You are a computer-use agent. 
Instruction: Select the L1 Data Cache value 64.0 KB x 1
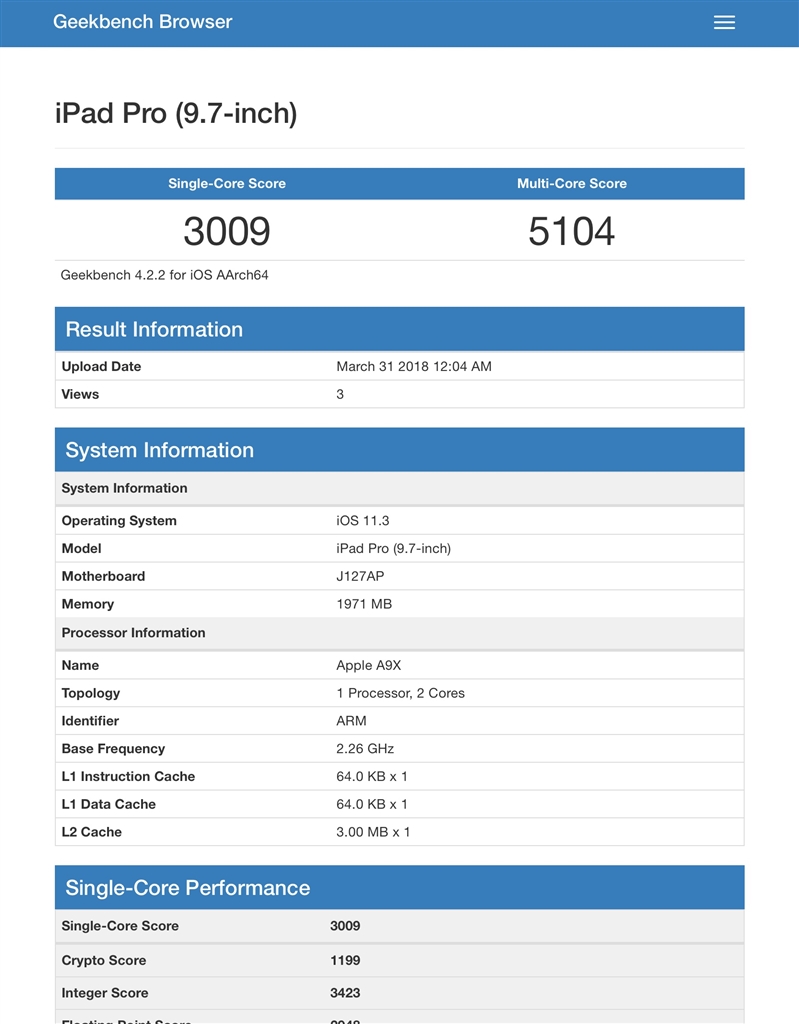(372, 804)
